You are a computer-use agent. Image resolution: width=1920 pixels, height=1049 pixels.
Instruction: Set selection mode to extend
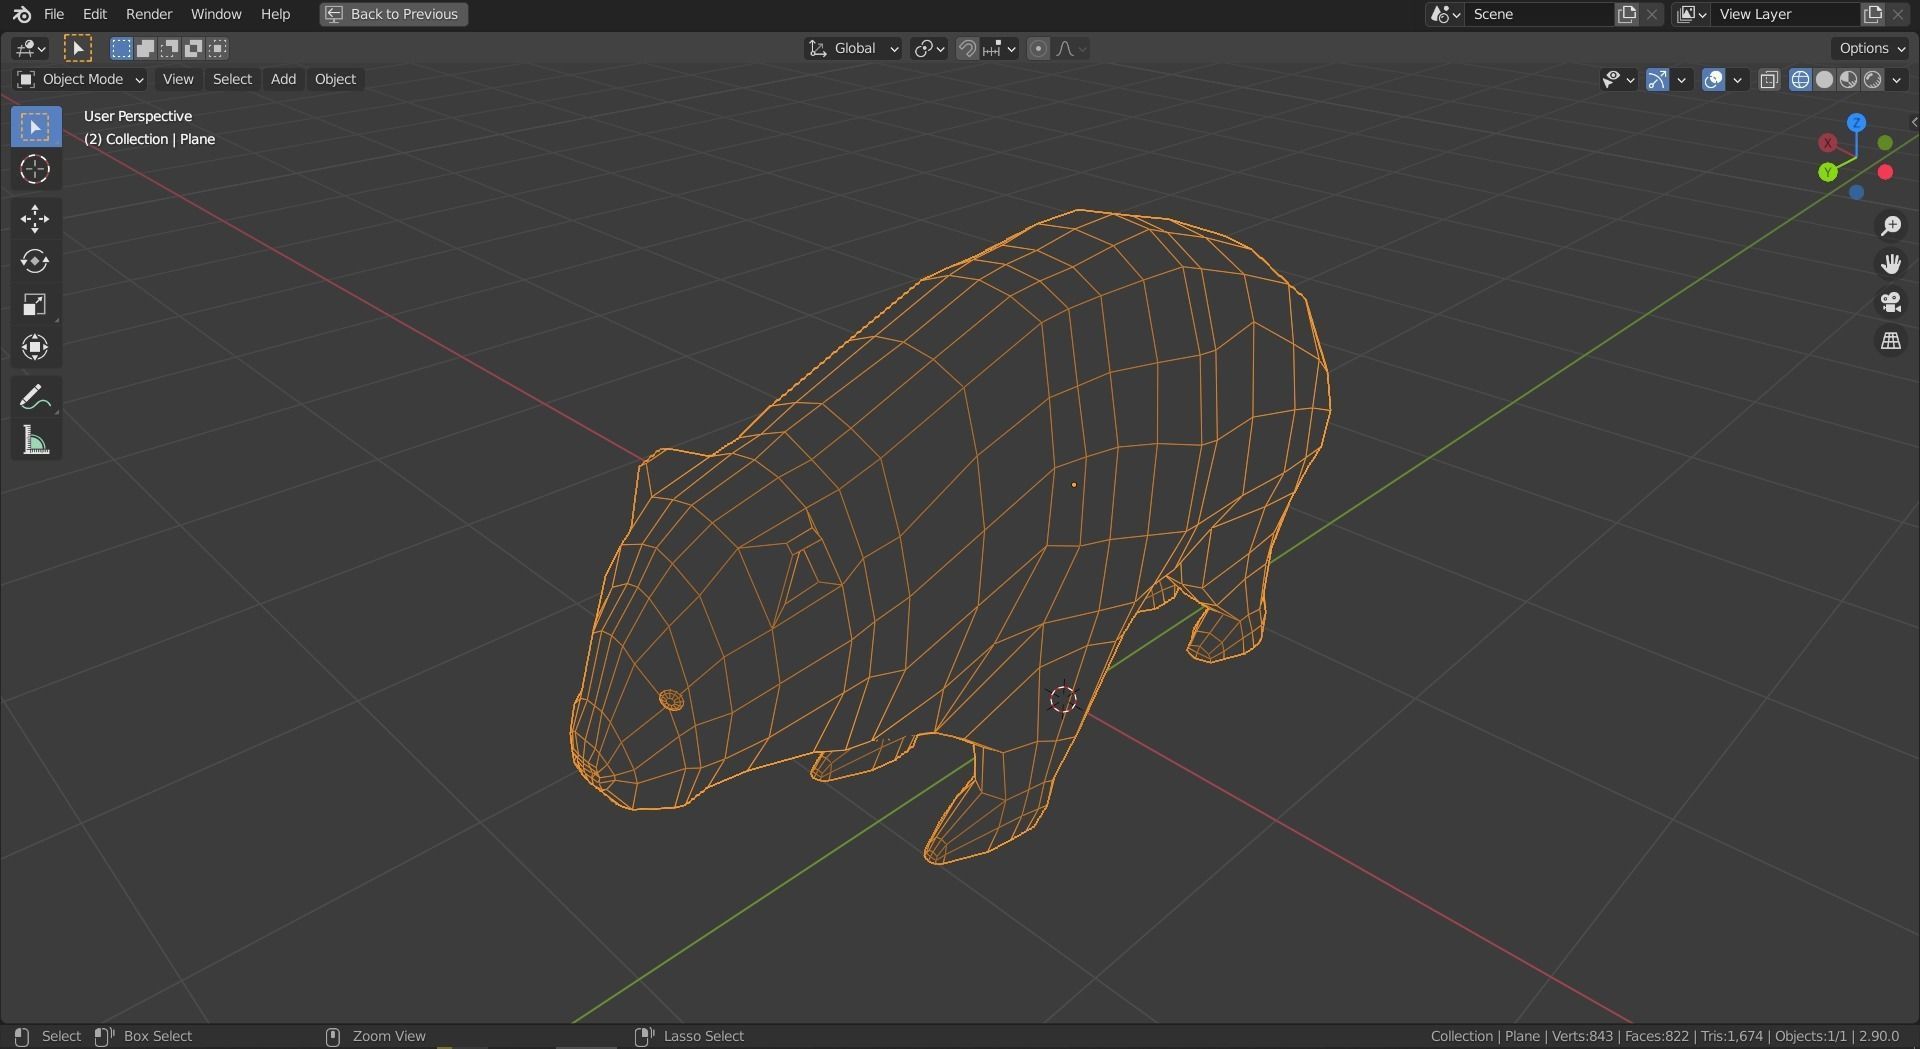(x=145, y=48)
